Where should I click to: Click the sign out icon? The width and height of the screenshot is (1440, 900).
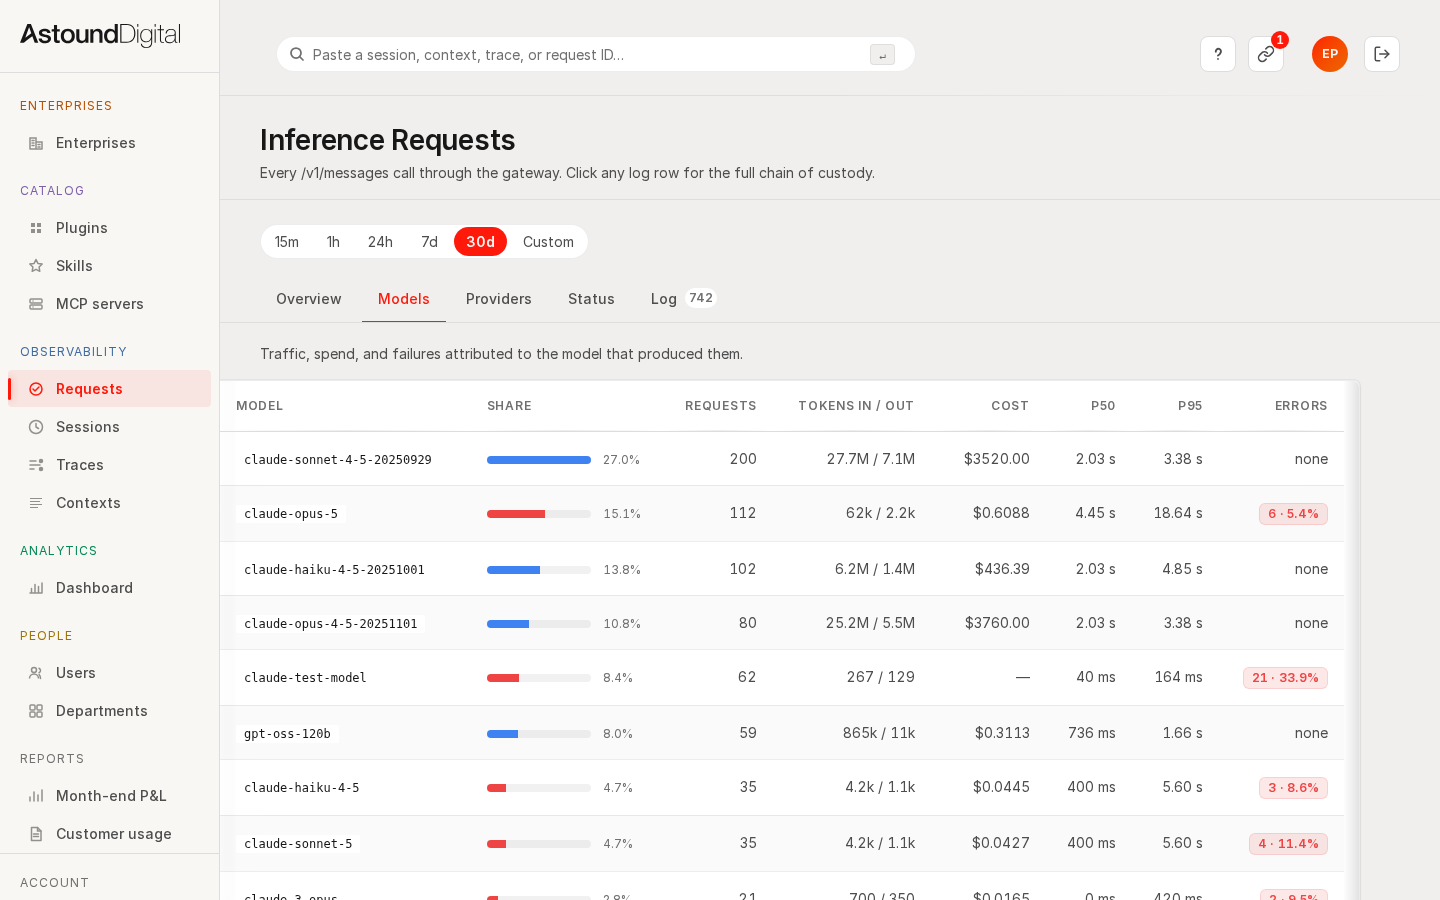(x=1382, y=54)
